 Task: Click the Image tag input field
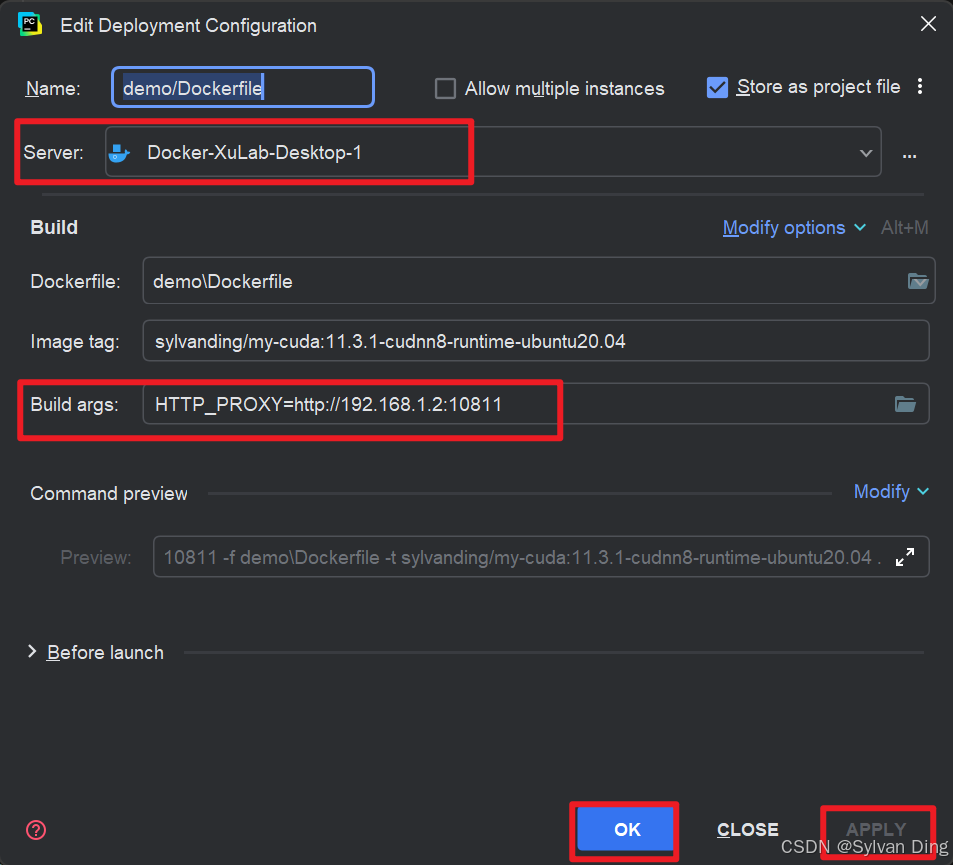tap(535, 341)
